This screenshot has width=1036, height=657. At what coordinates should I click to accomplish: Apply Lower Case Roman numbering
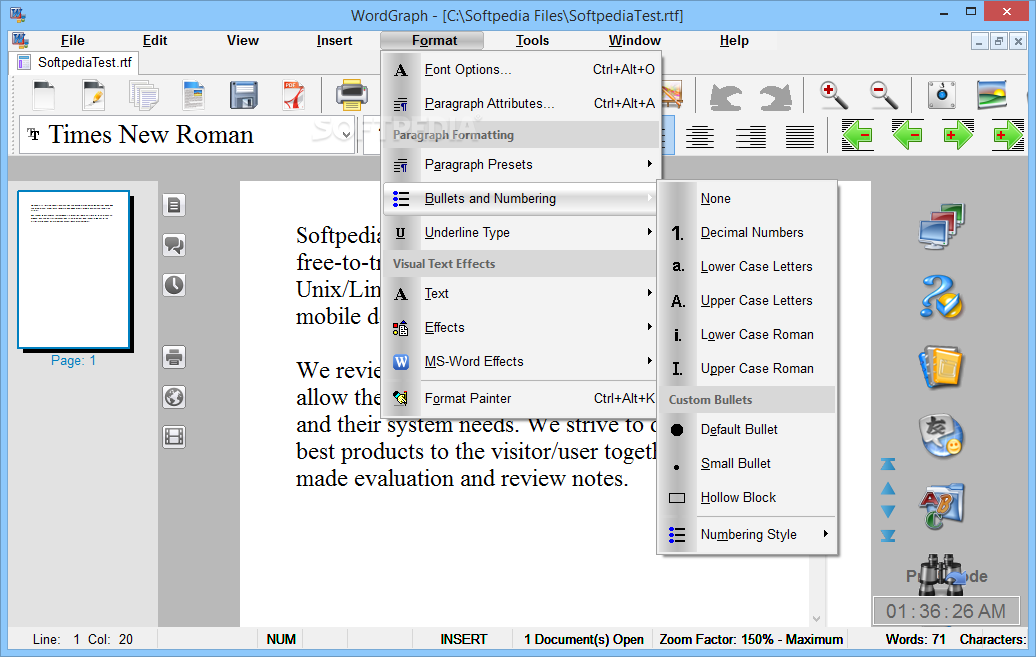748,334
